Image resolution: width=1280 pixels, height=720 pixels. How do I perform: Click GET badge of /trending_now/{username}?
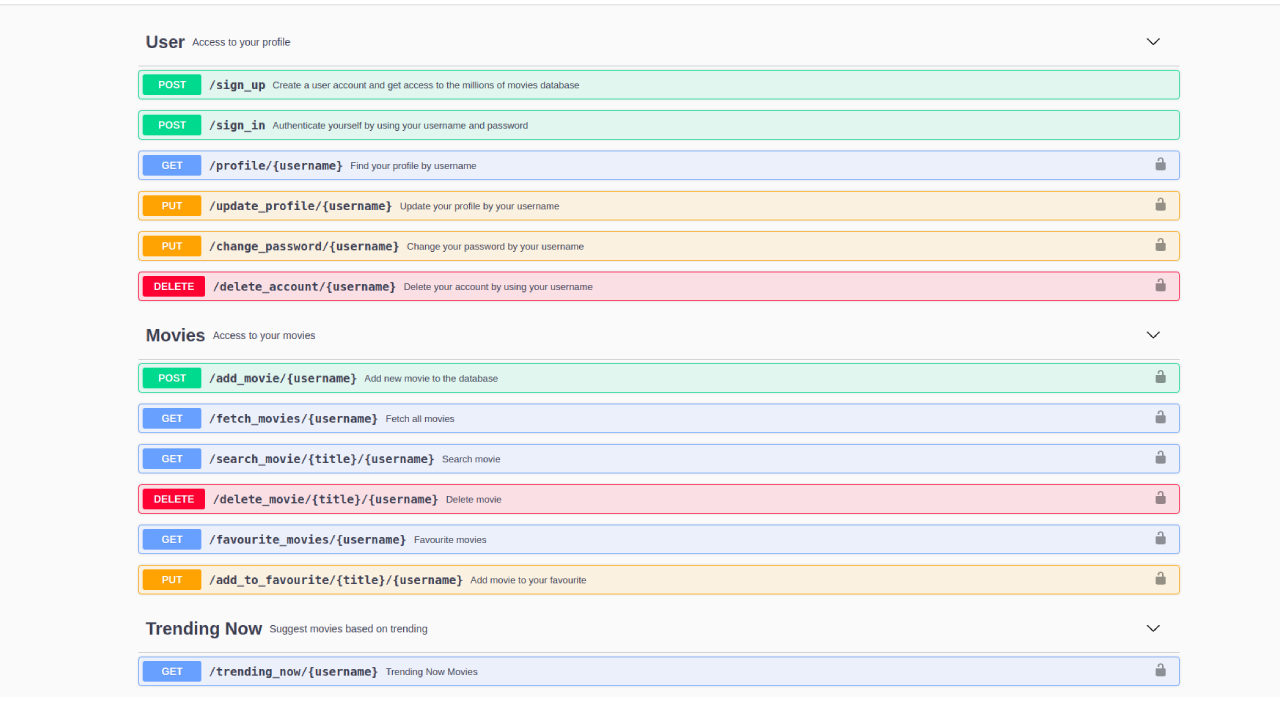pyautogui.click(x=172, y=672)
